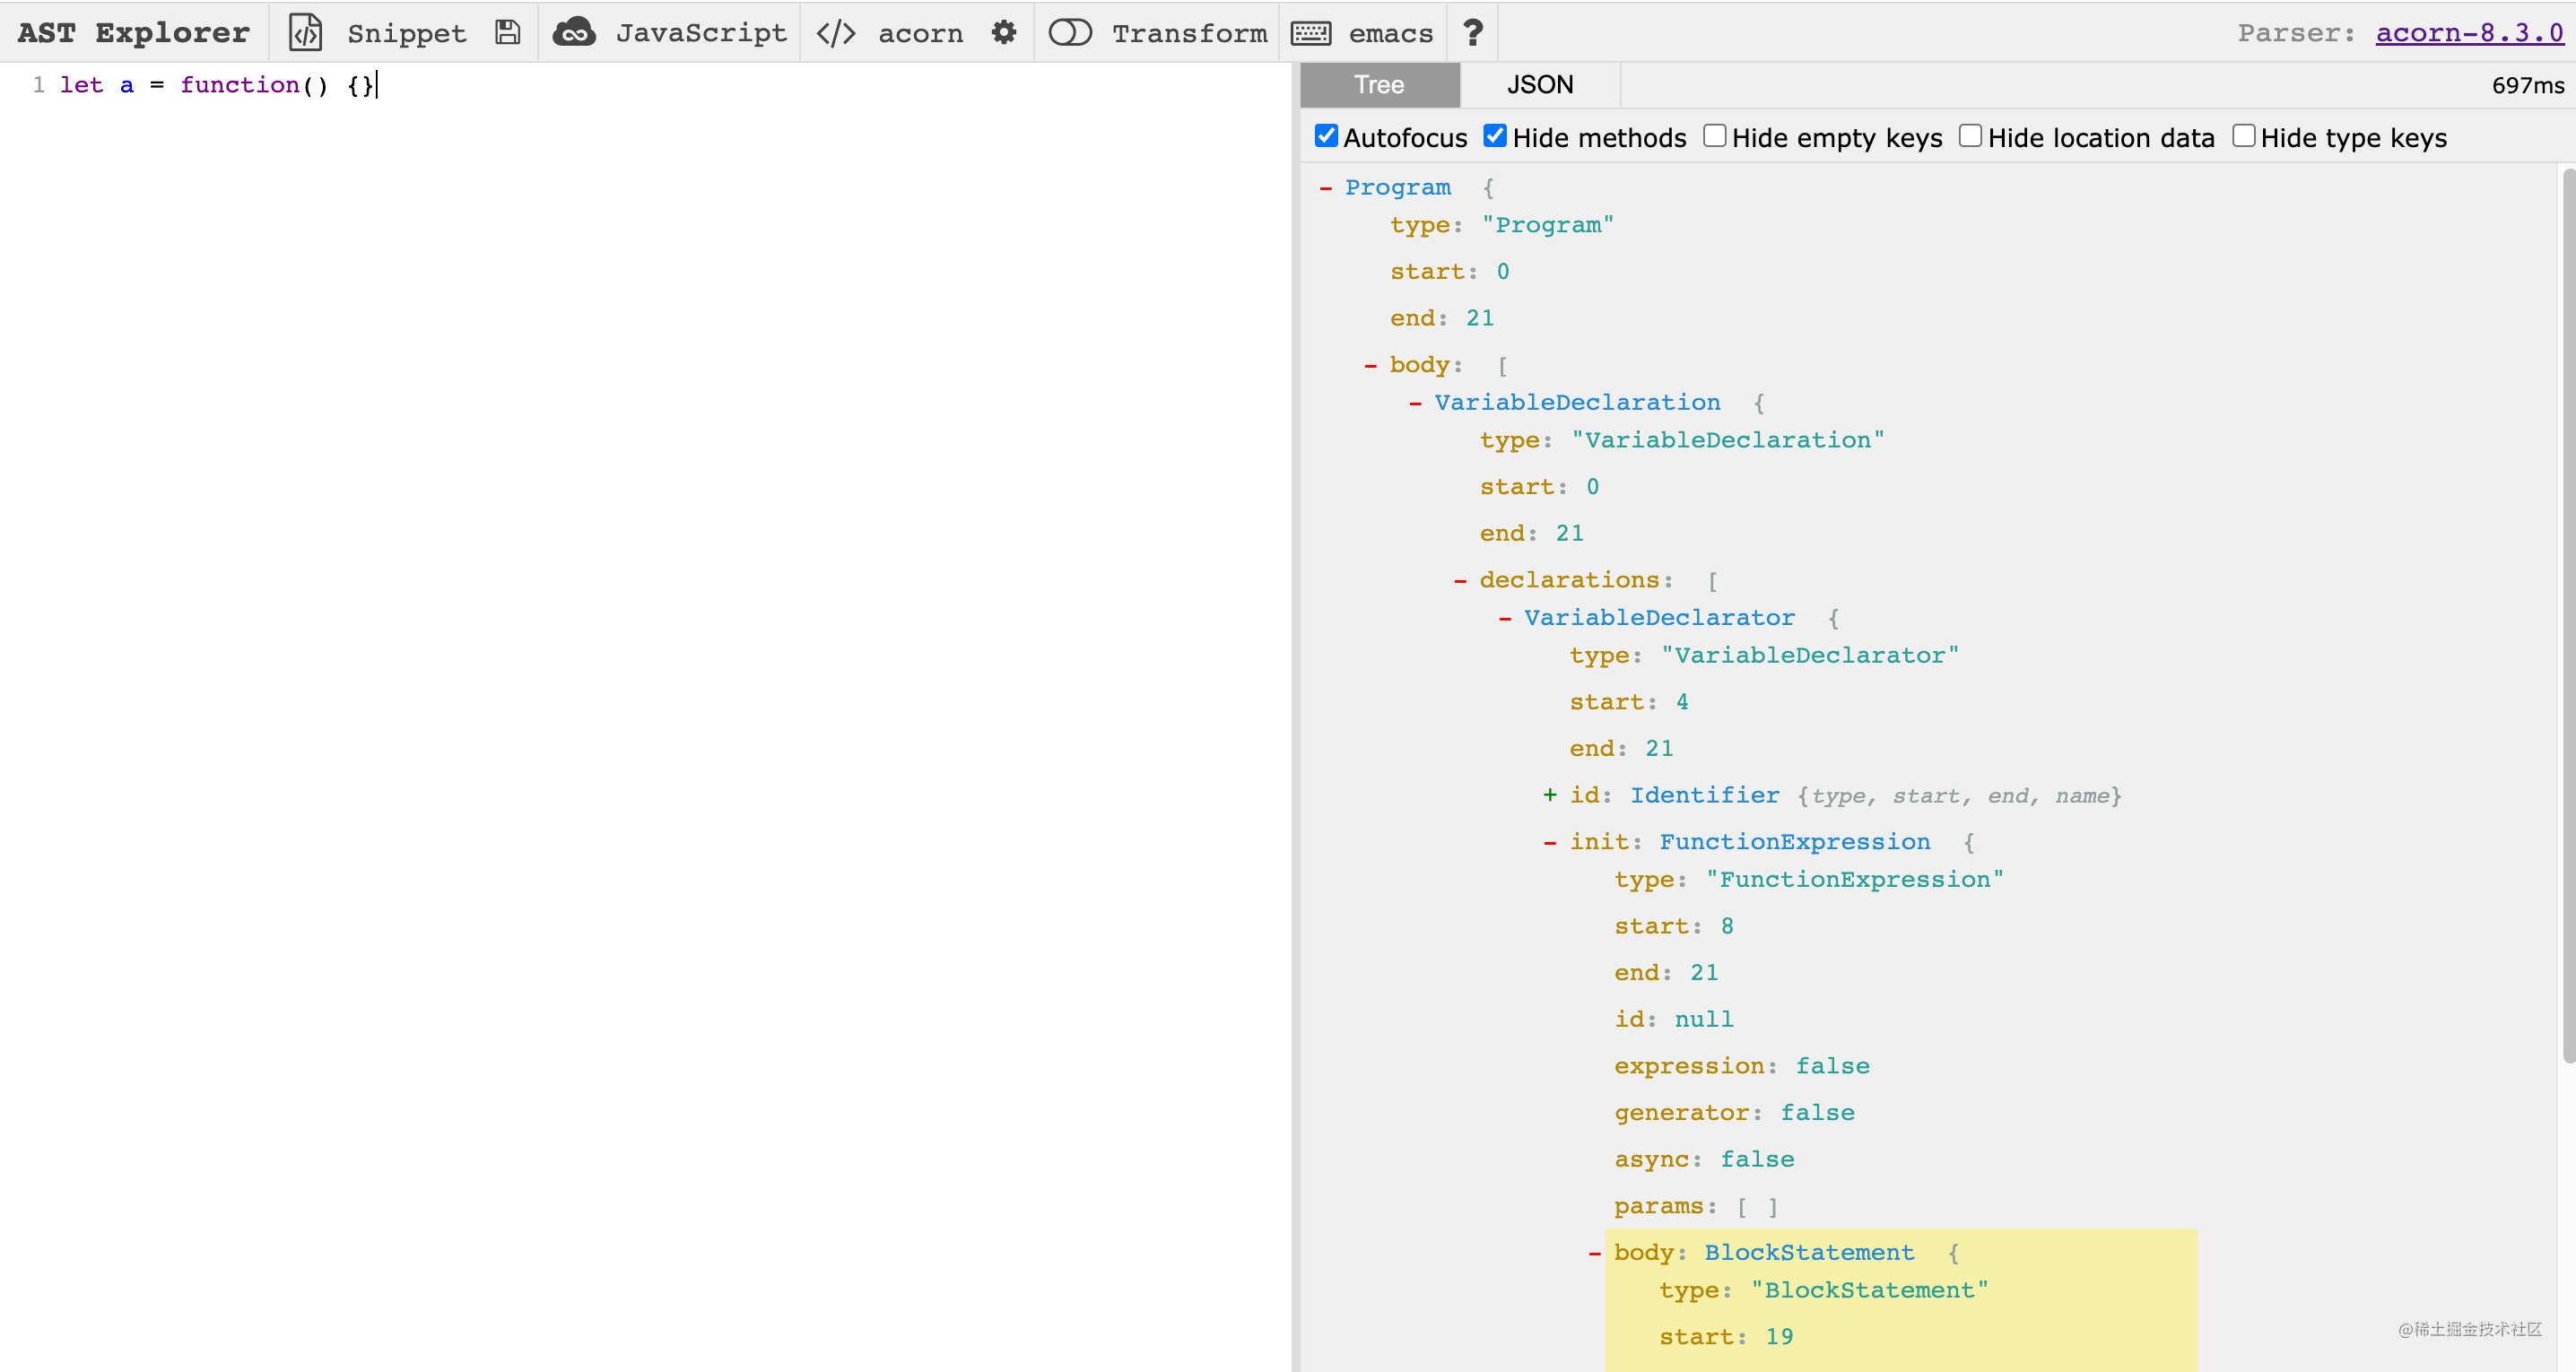Image resolution: width=2576 pixels, height=1372 pixels.
Task: Expand the id Identifier node
Action: point(1549,795)
